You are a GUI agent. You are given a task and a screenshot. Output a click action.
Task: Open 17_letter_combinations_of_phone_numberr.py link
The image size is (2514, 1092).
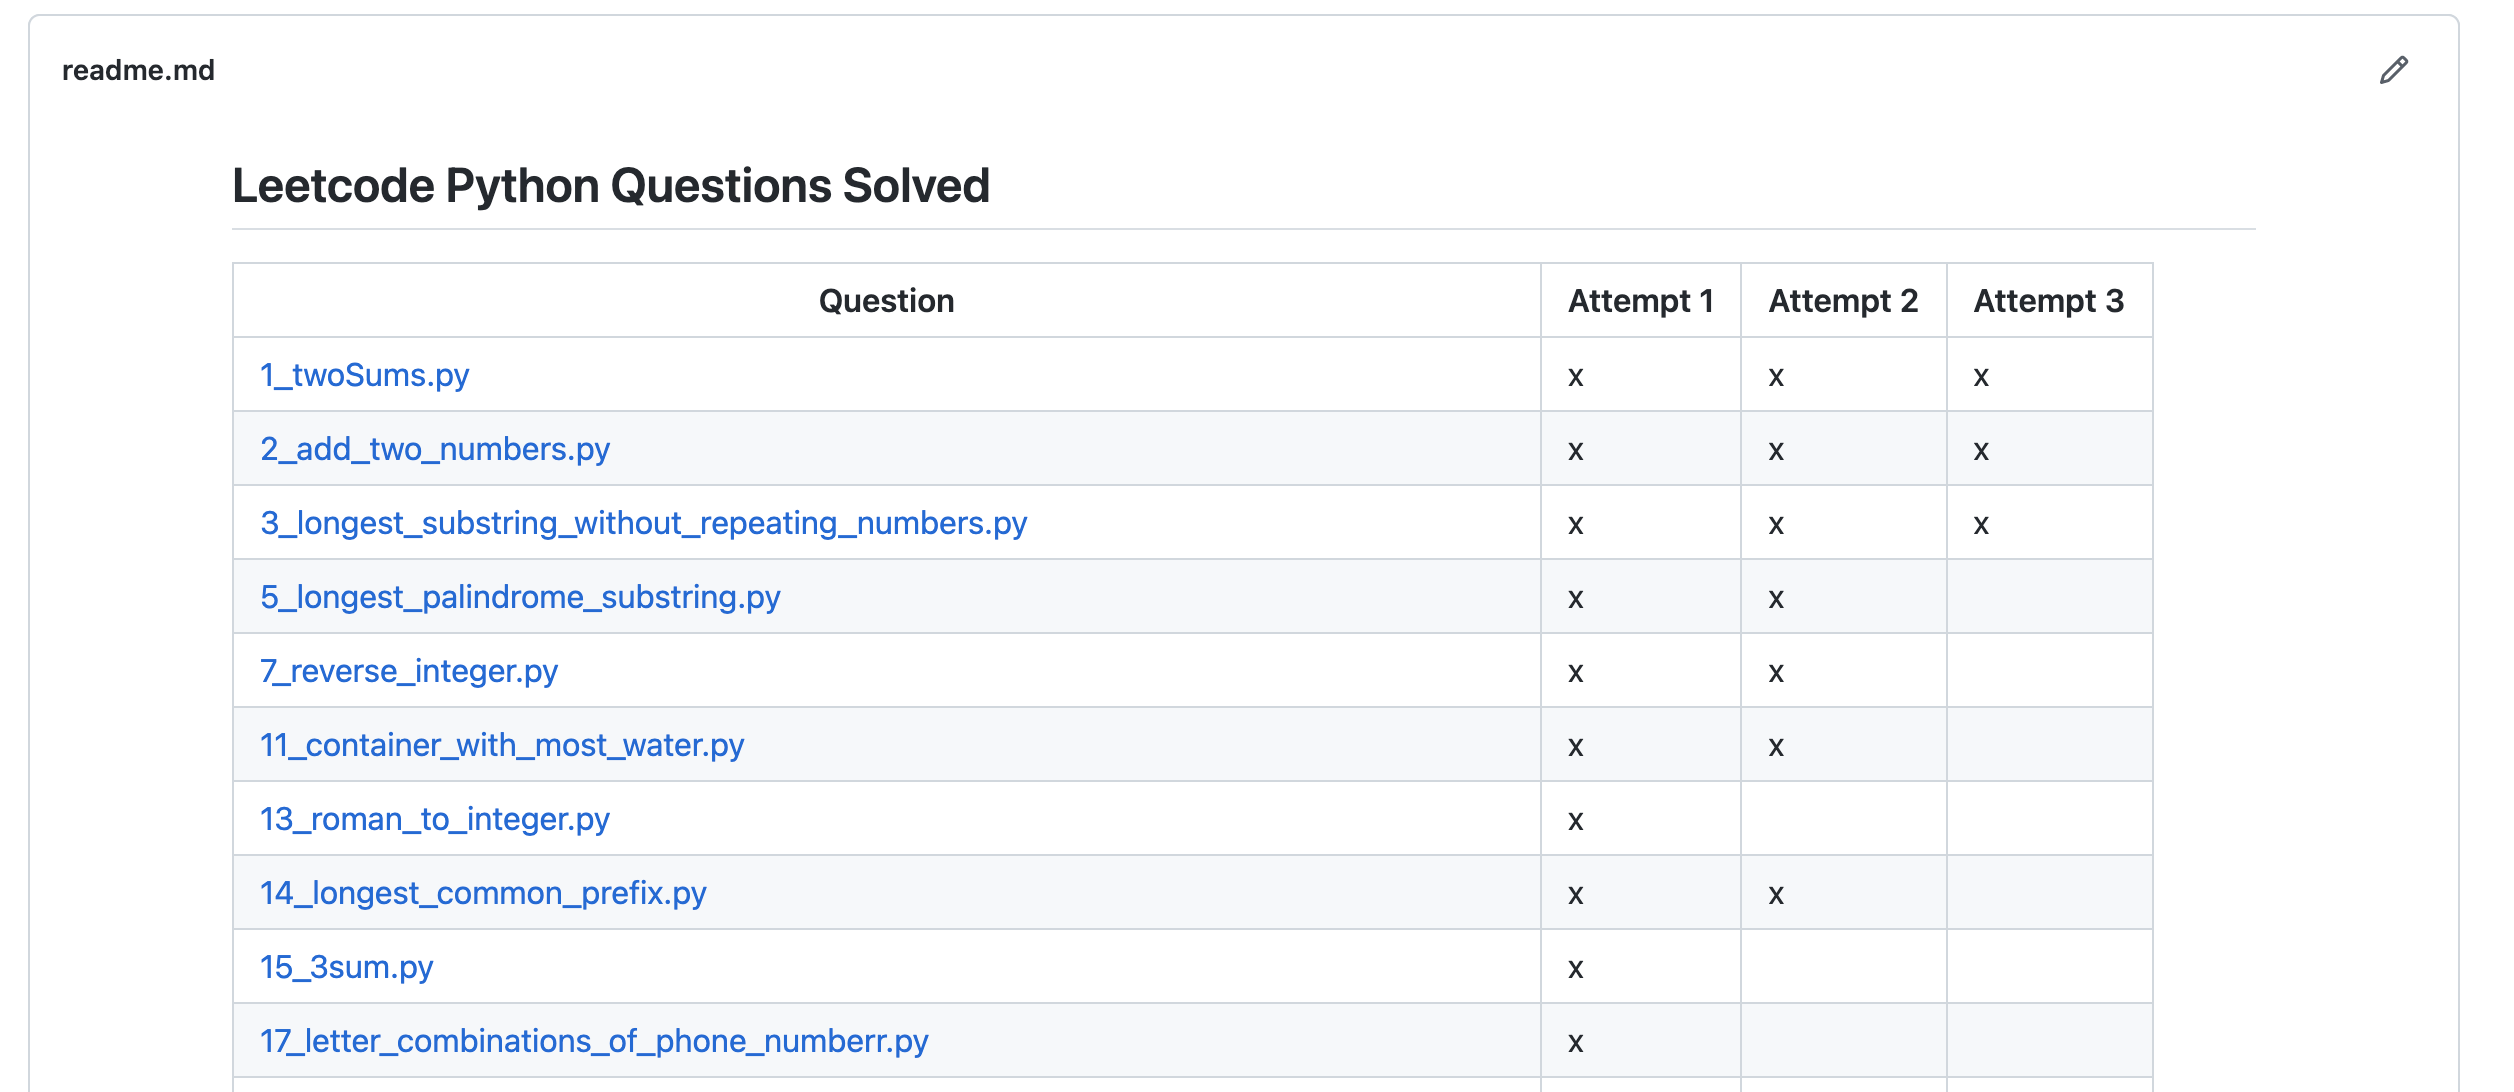pos(594,1041)
